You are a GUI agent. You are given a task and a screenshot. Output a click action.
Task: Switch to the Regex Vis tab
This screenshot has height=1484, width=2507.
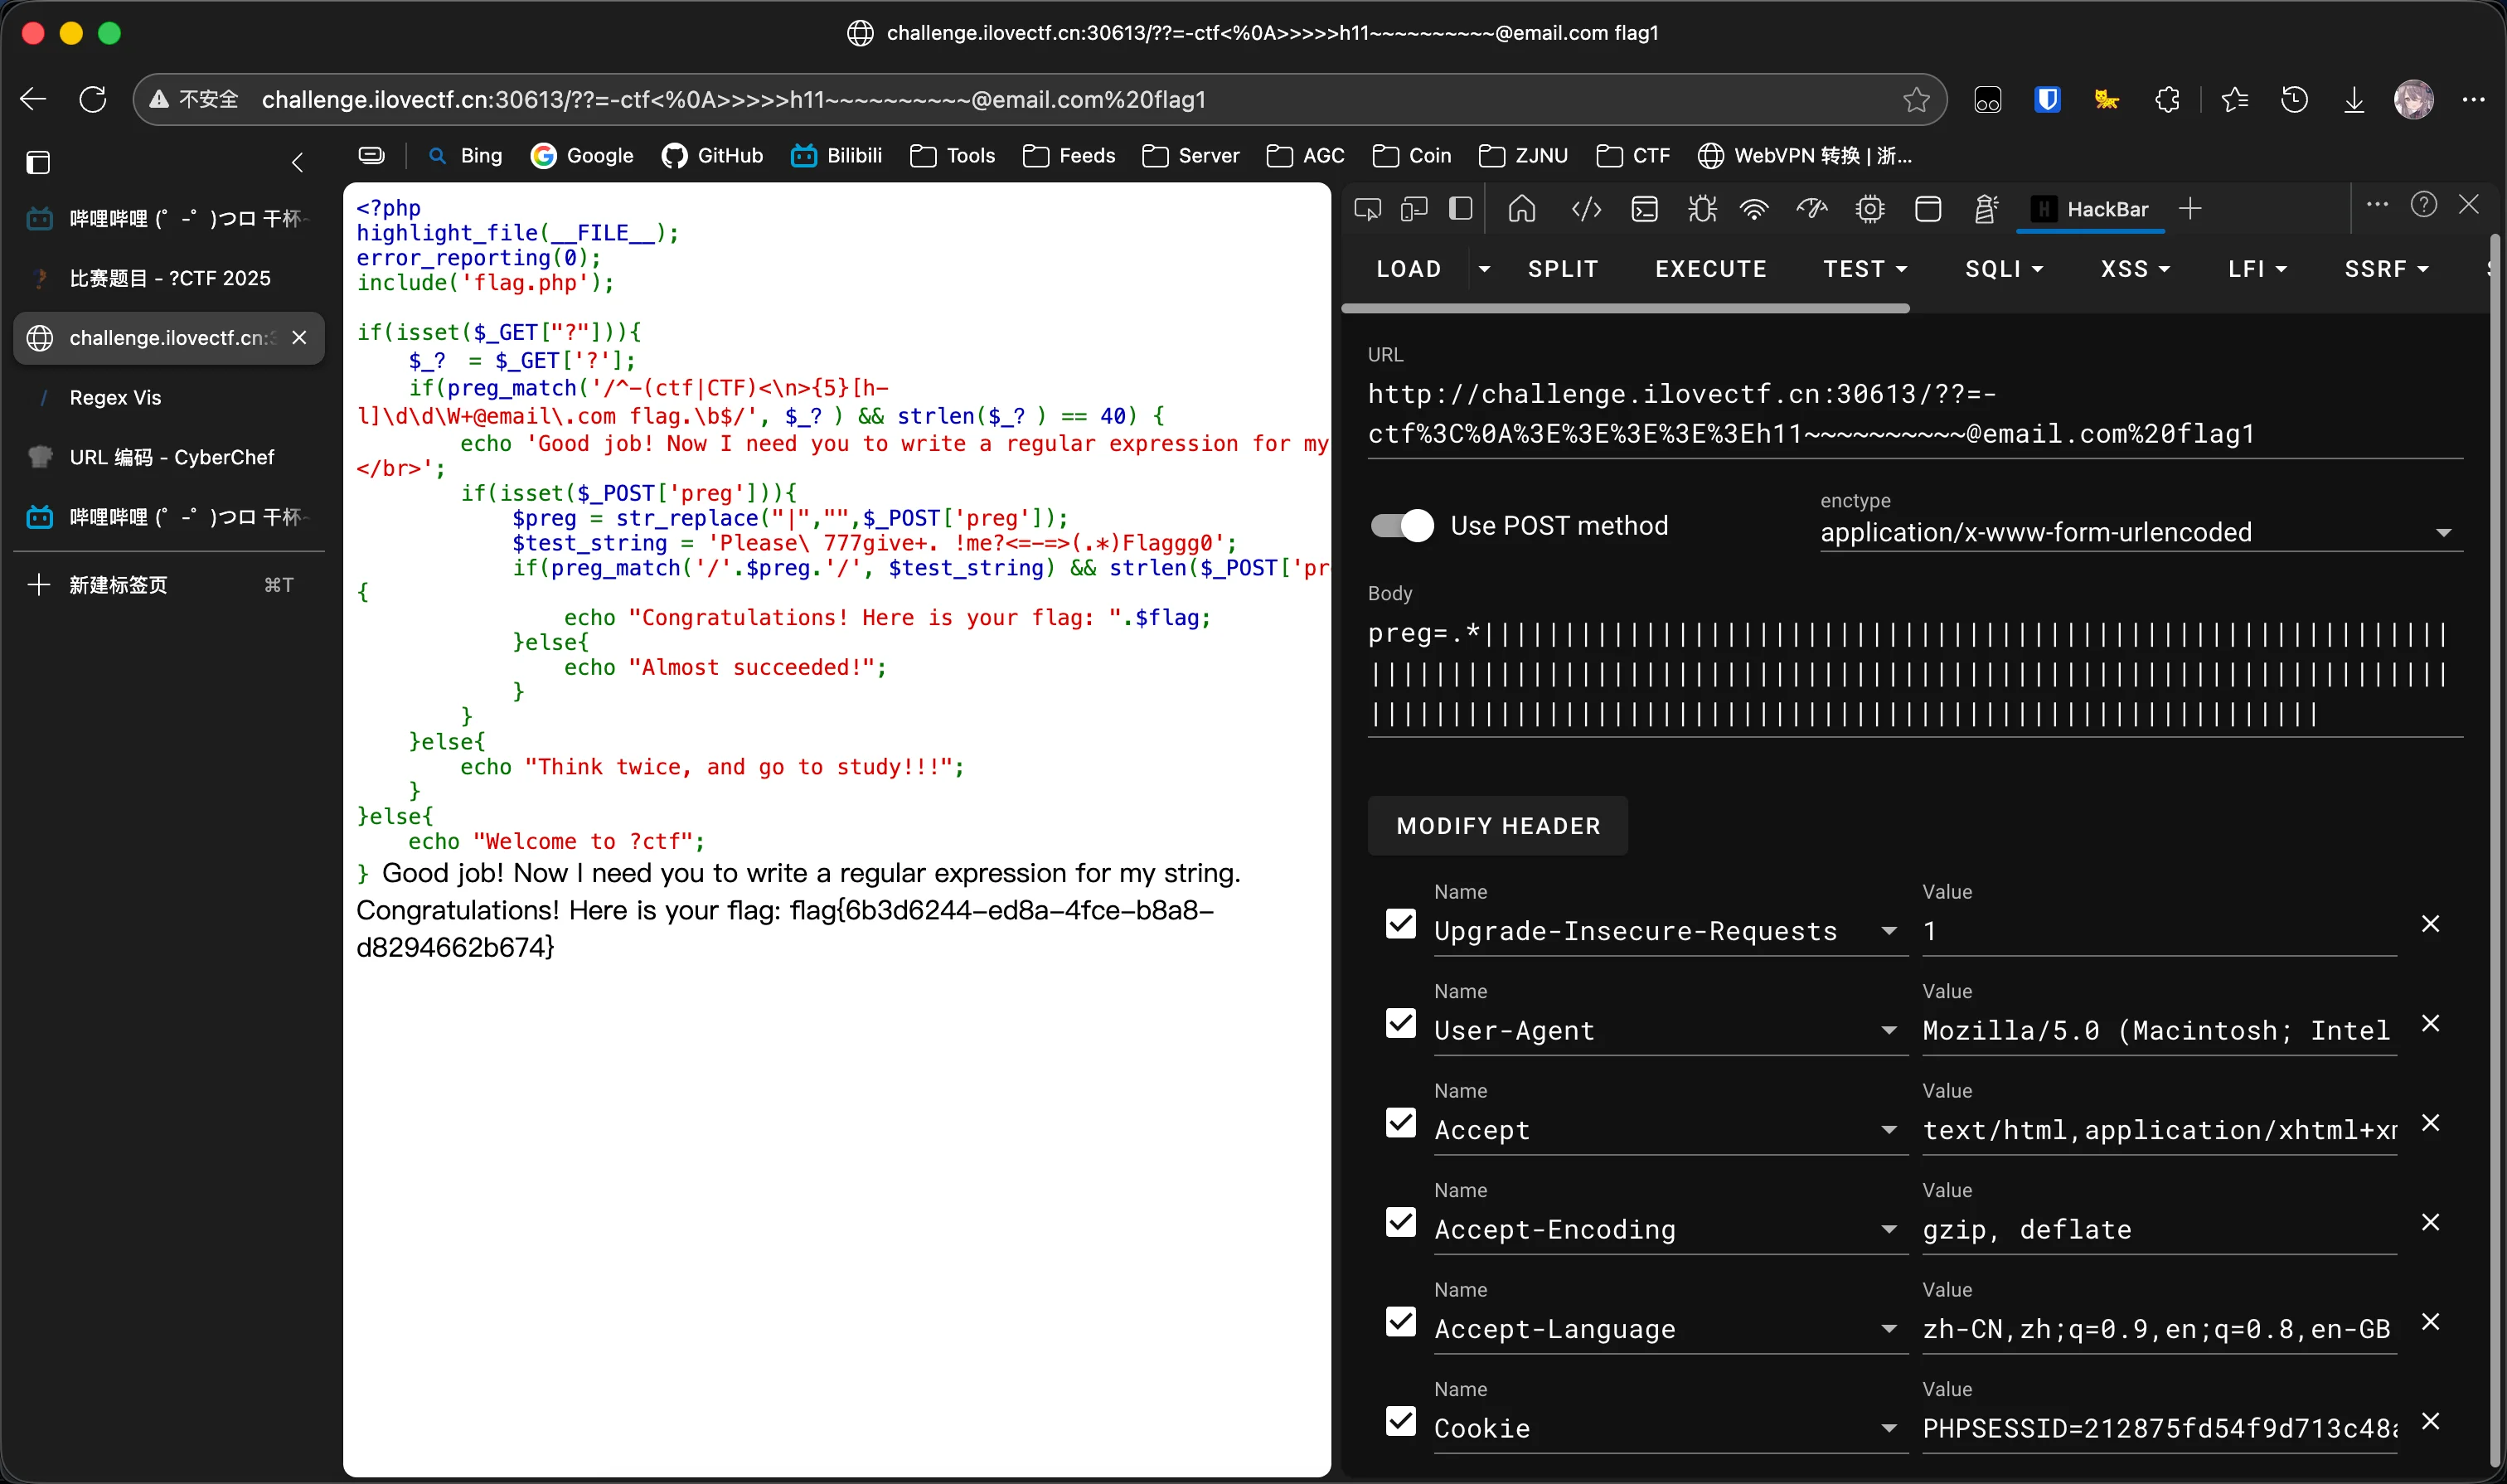pyautogui.click(x=115, y=397)
